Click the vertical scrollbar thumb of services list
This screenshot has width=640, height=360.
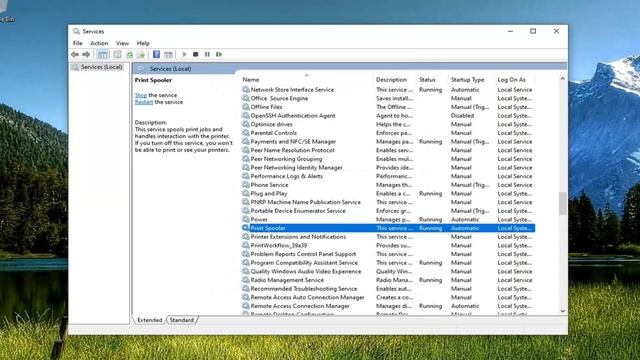click(x=562, y=203)
